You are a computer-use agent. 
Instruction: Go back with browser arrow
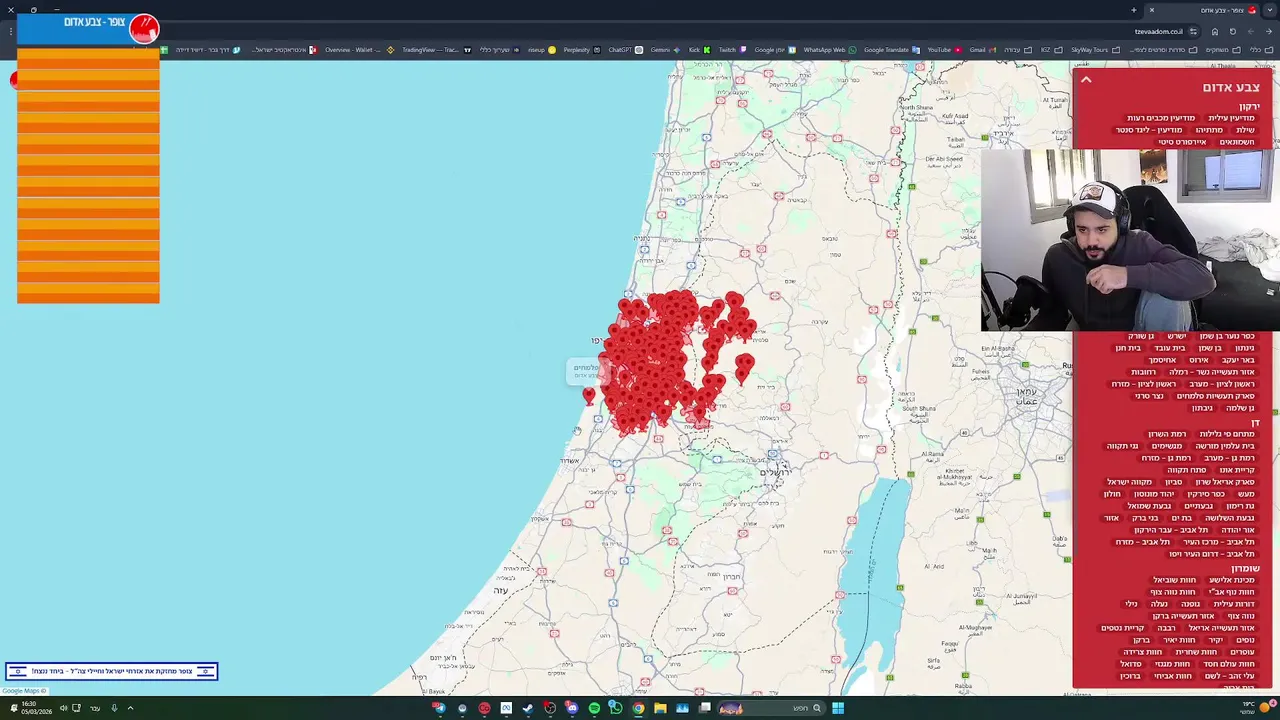pos(1268,31)
